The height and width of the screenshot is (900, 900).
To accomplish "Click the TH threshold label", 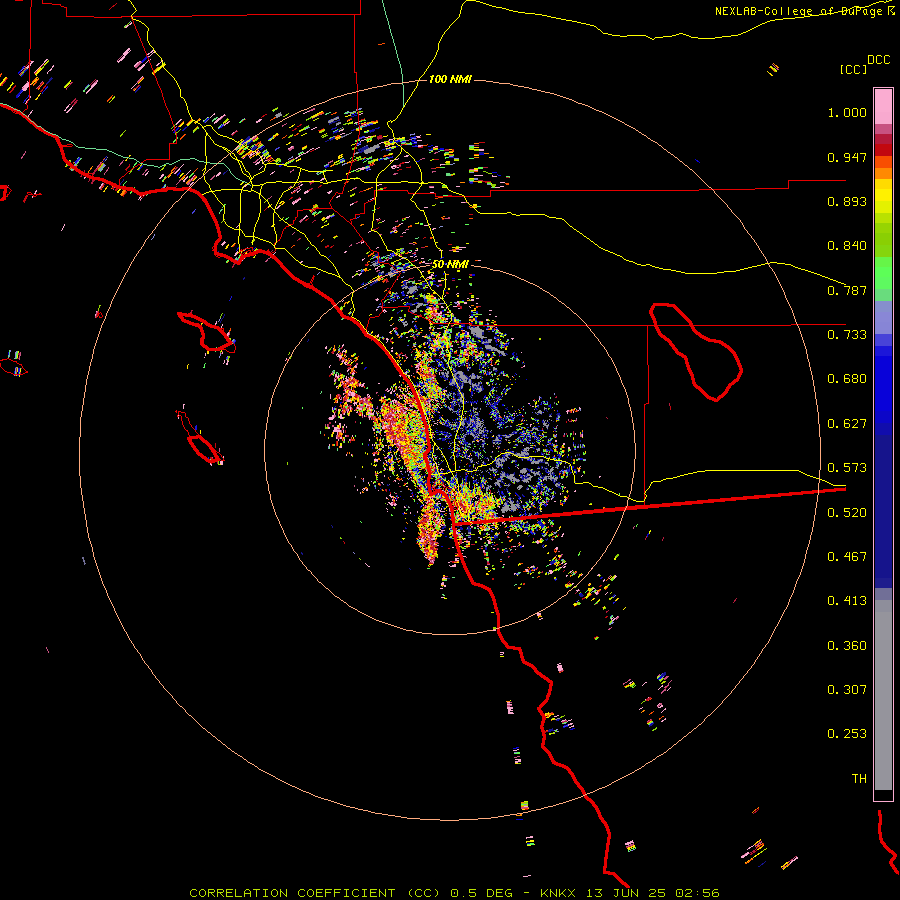I will (x=859, y=779).
